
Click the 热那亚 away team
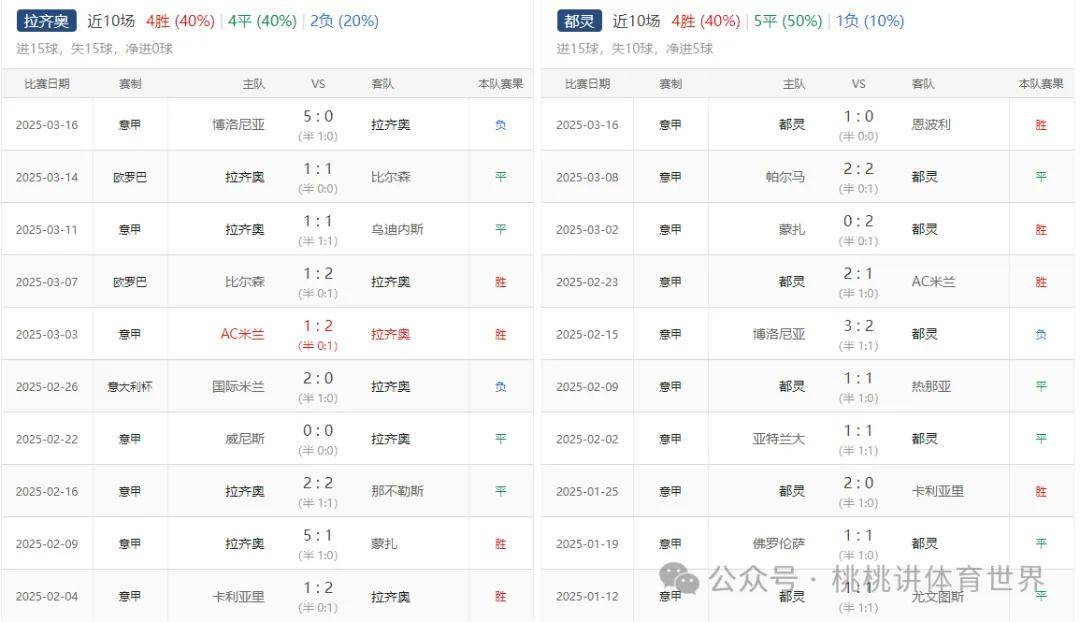931,386
